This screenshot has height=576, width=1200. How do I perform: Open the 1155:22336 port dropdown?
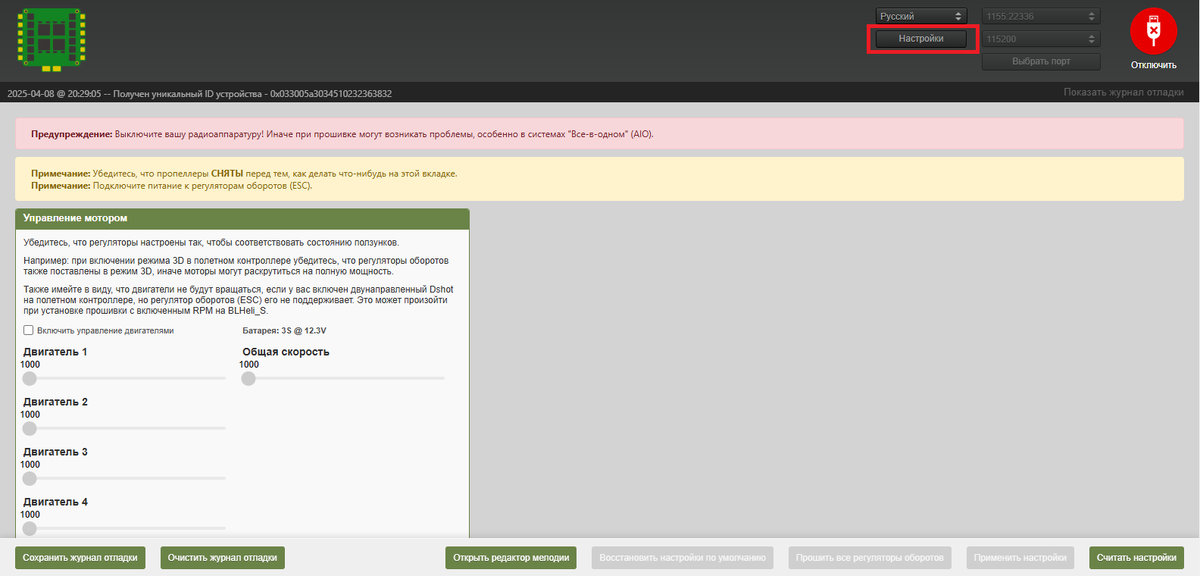pos(1041,16)
